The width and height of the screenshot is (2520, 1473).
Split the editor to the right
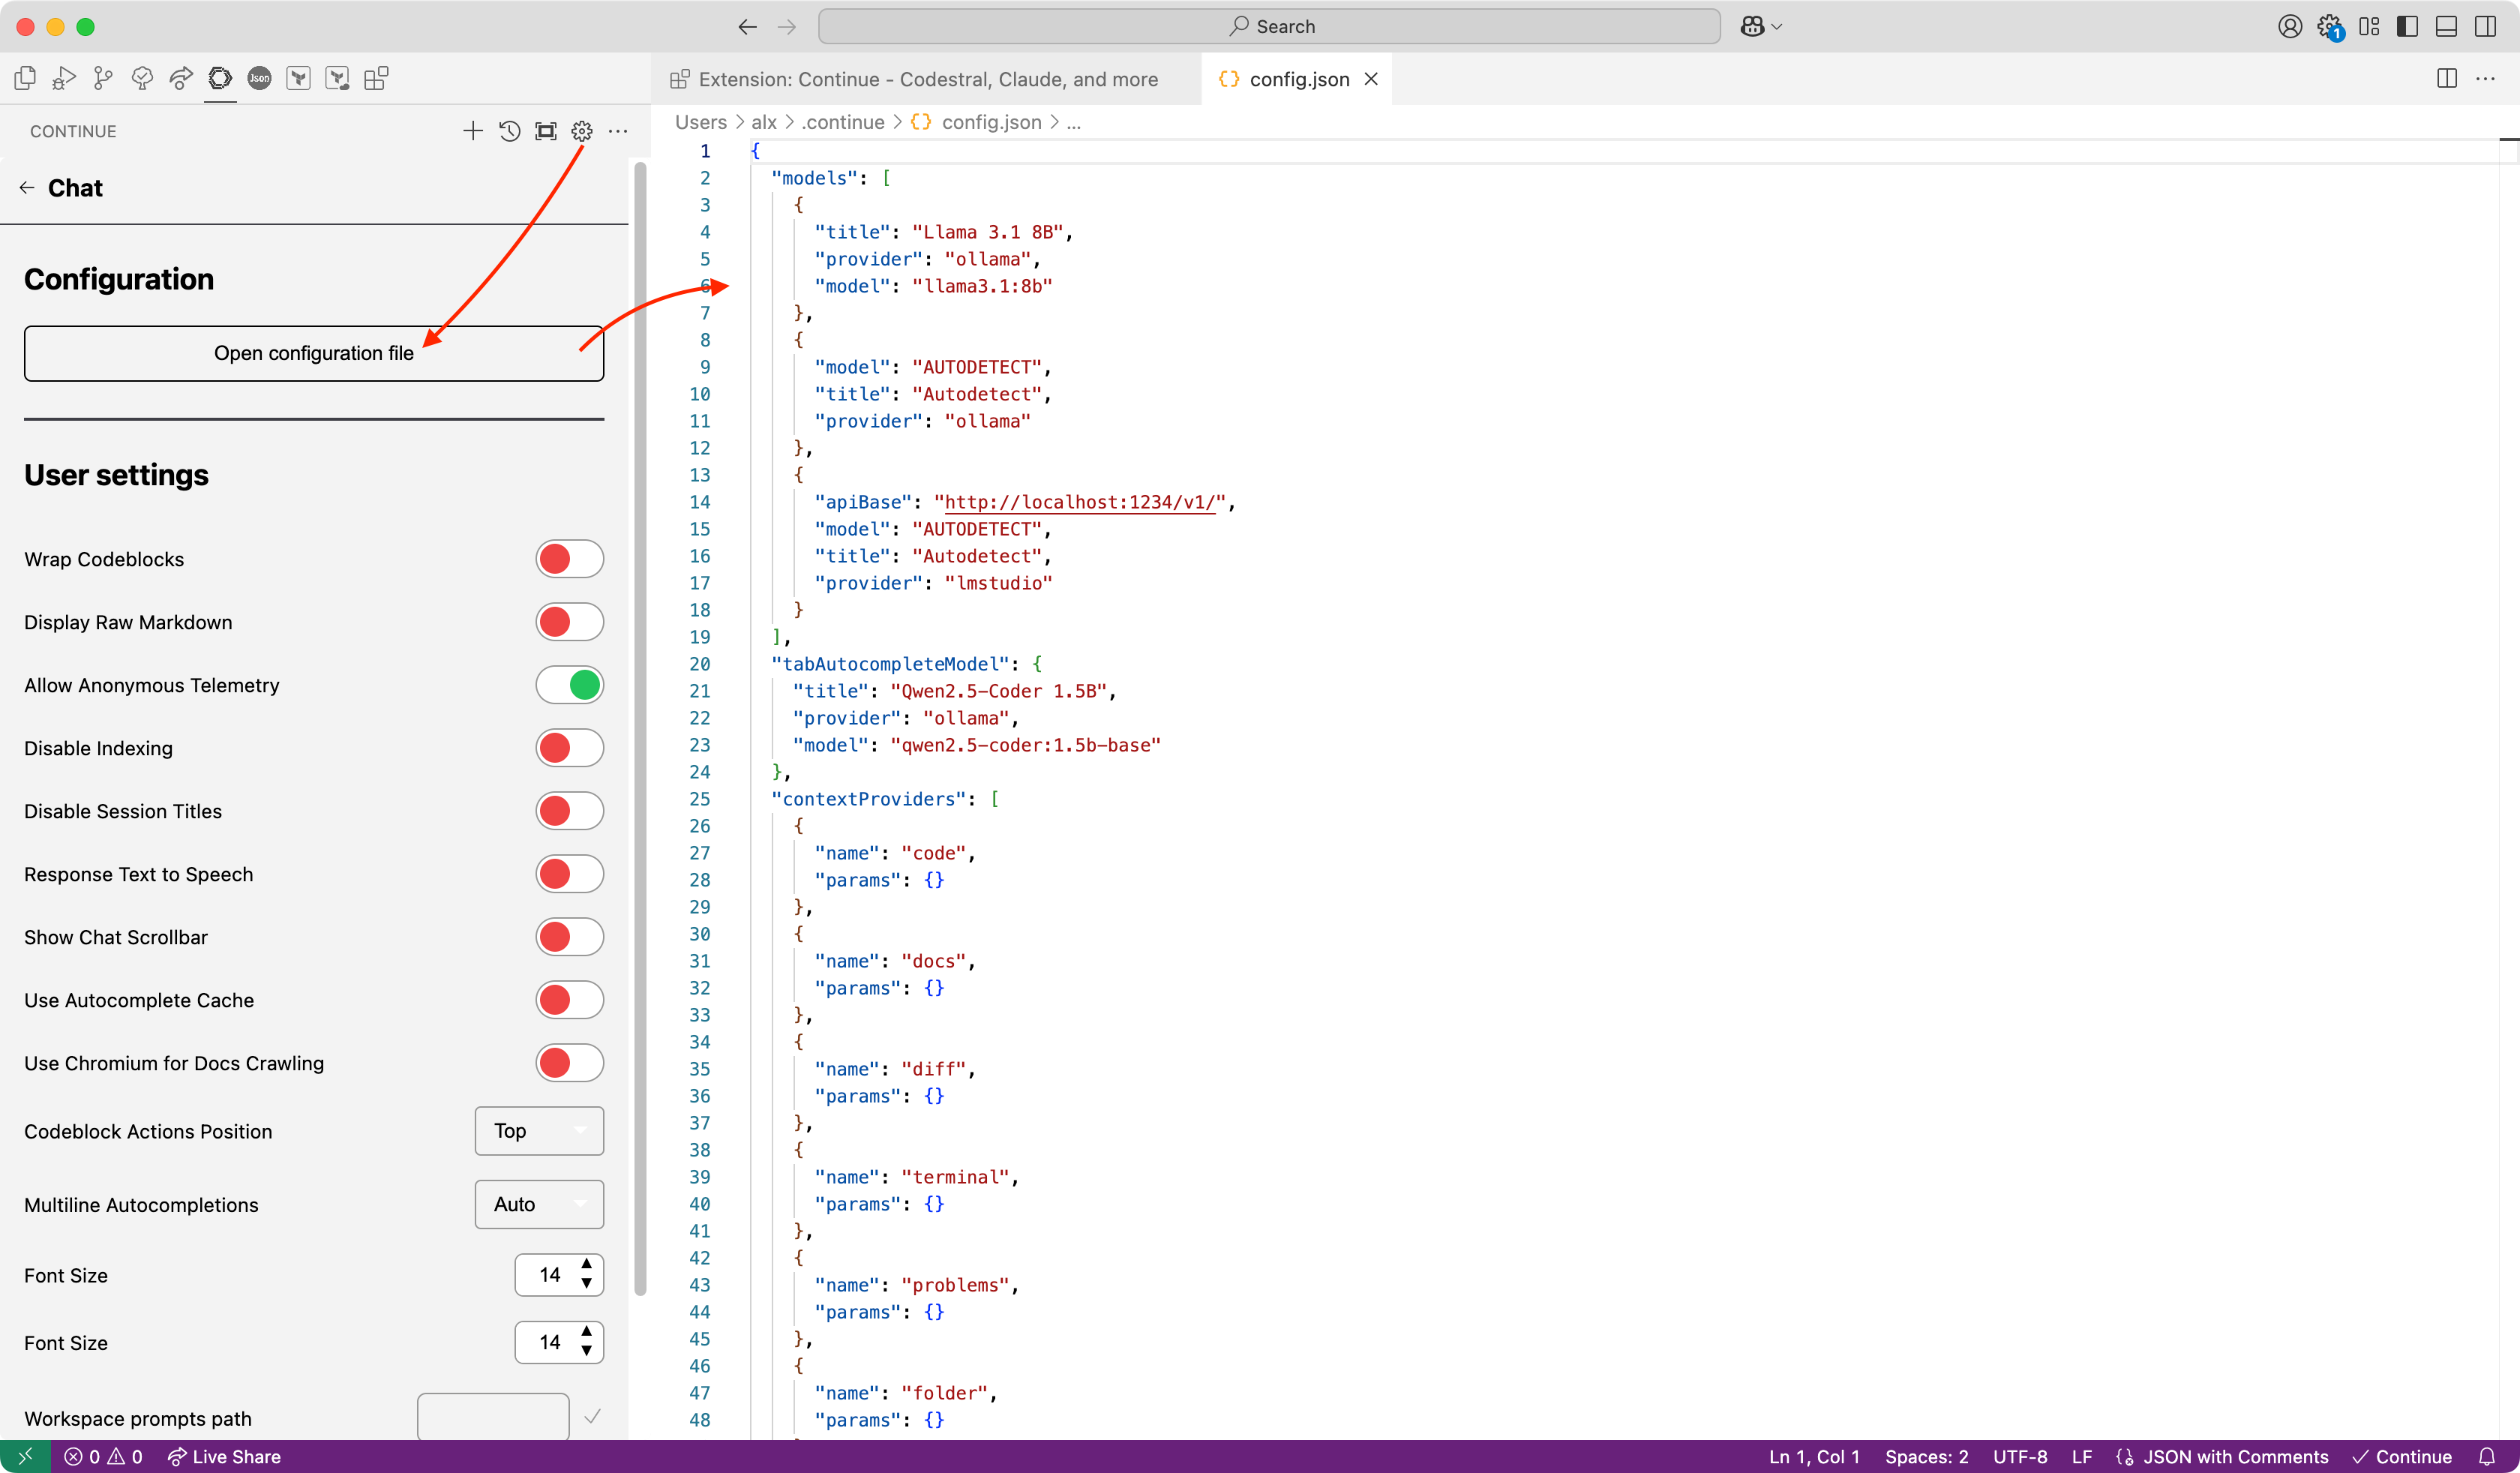[x=2446, y=79]
